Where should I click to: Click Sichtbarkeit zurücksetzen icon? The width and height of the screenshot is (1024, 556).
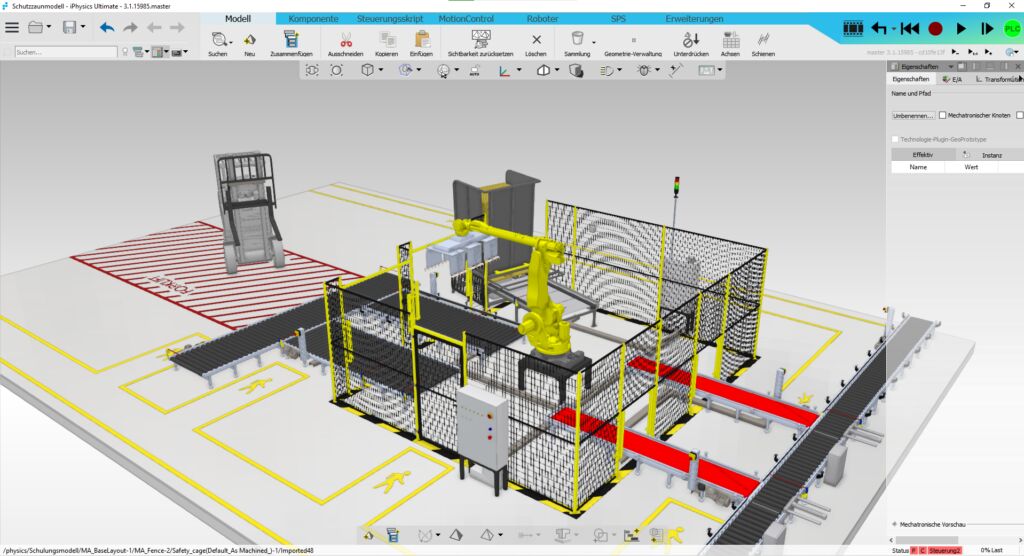[480, 40]
